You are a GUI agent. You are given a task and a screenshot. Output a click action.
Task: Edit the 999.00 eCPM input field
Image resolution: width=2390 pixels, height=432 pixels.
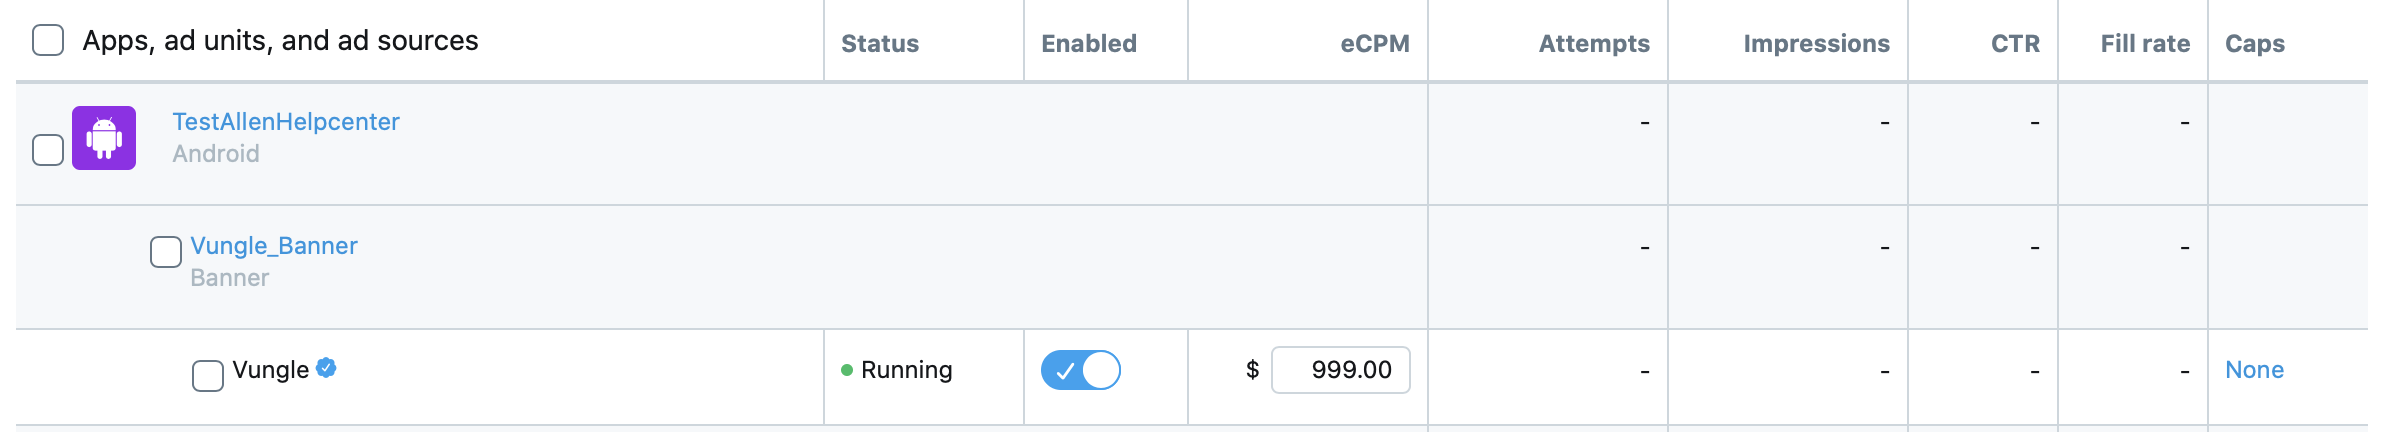point(1341,370)
